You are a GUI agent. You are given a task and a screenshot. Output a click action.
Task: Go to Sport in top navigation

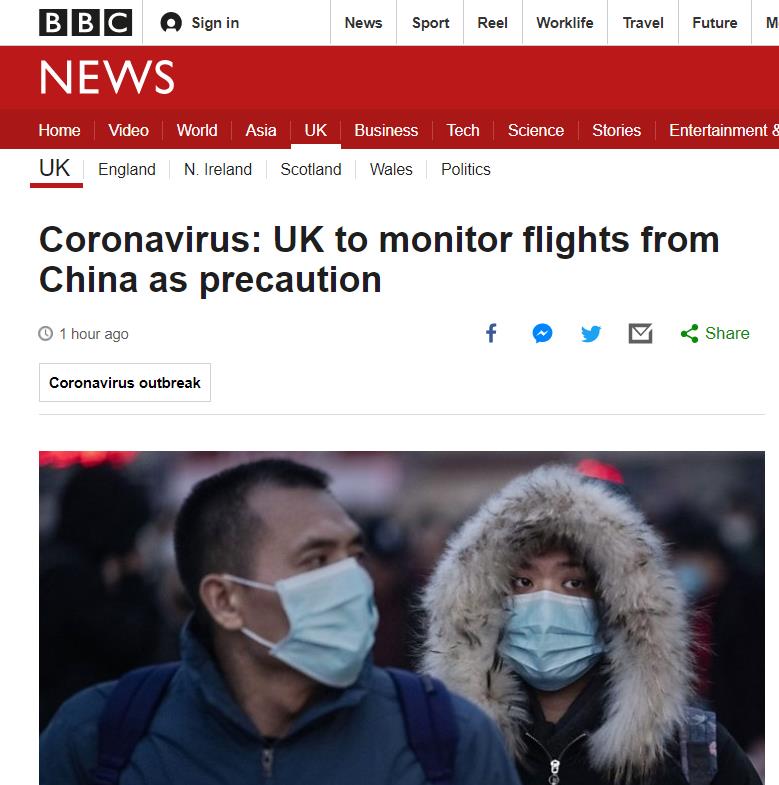pos(430,23)
